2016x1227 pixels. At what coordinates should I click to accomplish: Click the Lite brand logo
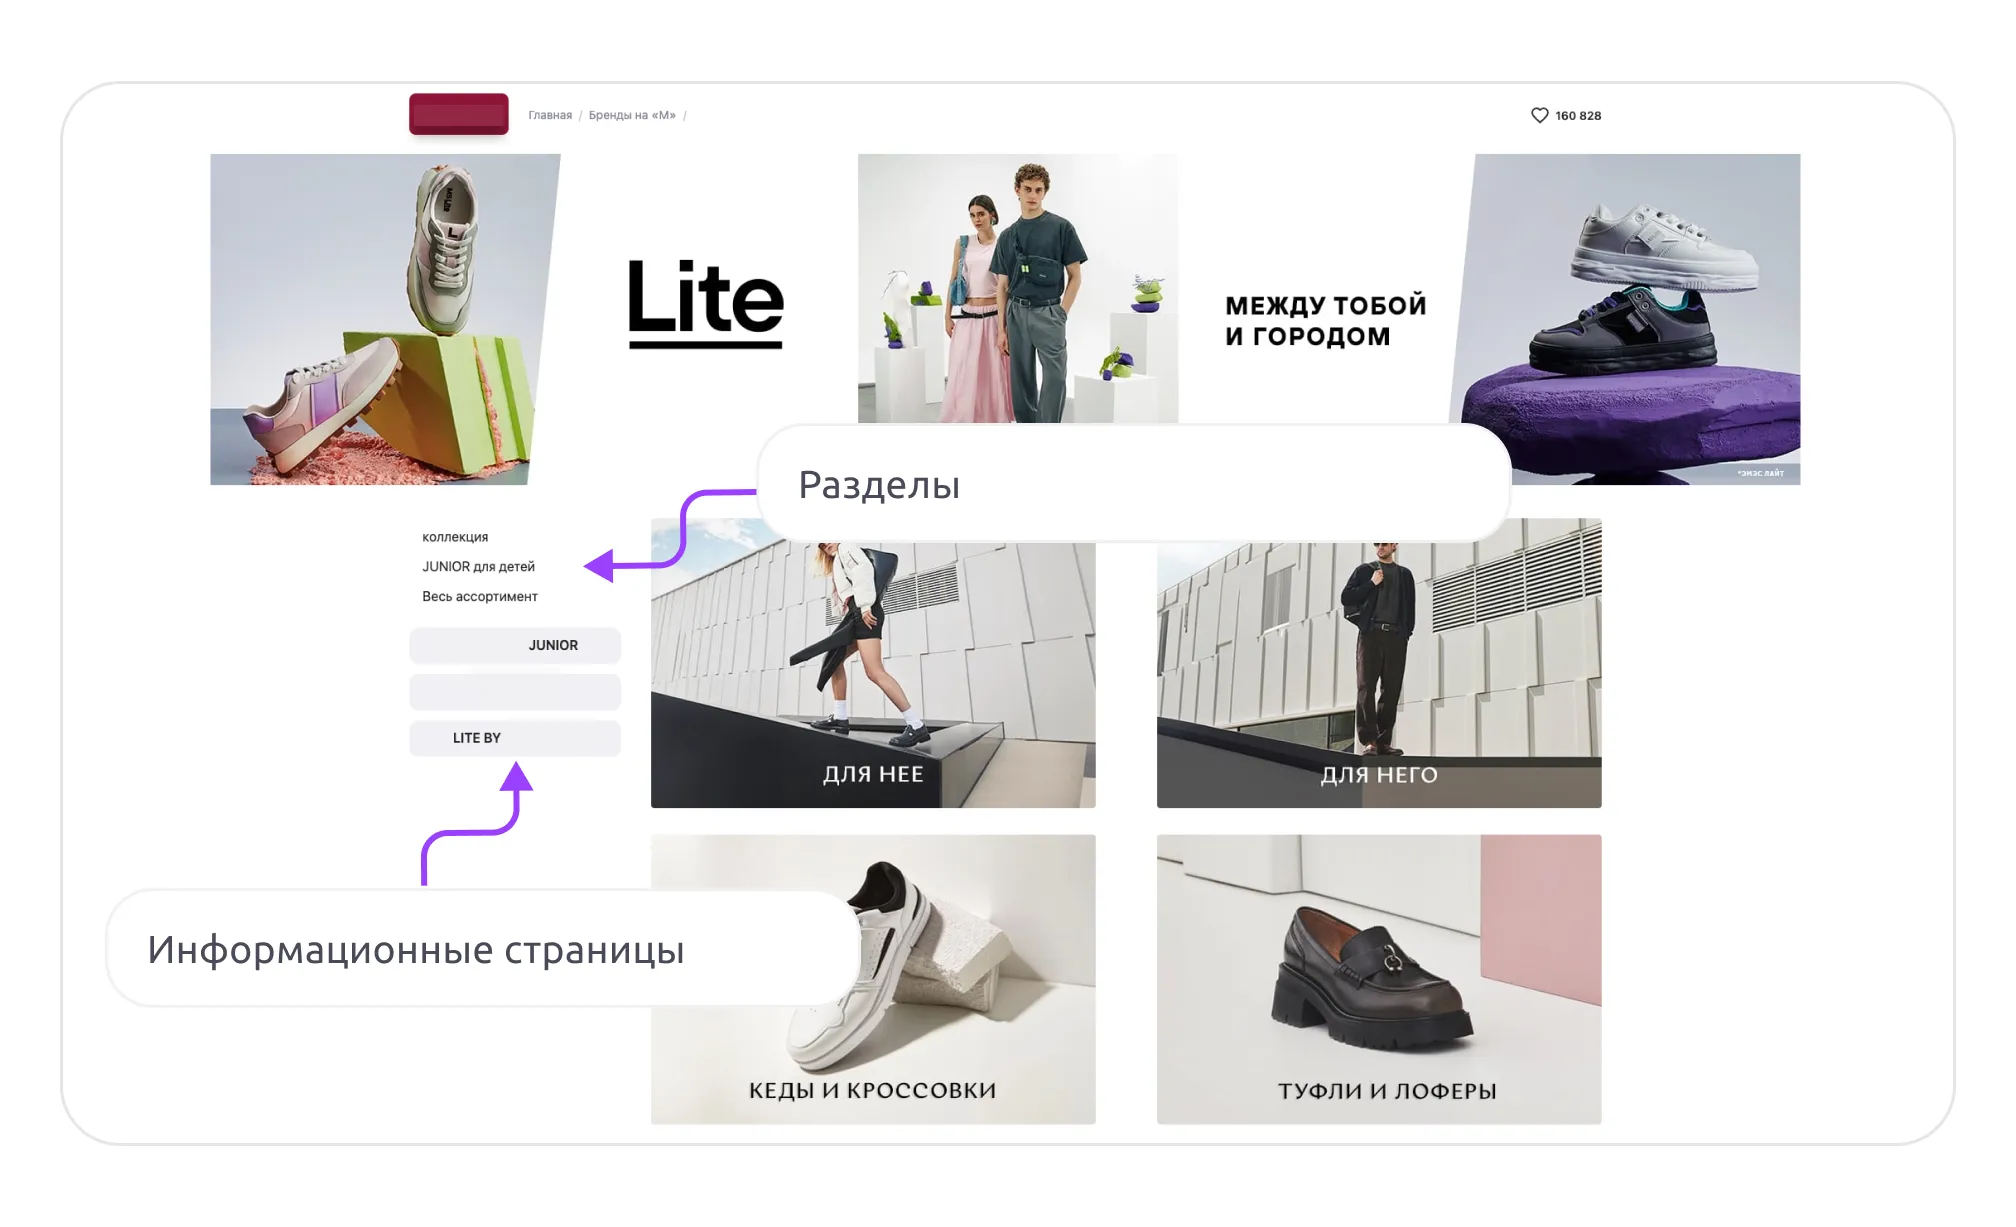coord(706,304)
